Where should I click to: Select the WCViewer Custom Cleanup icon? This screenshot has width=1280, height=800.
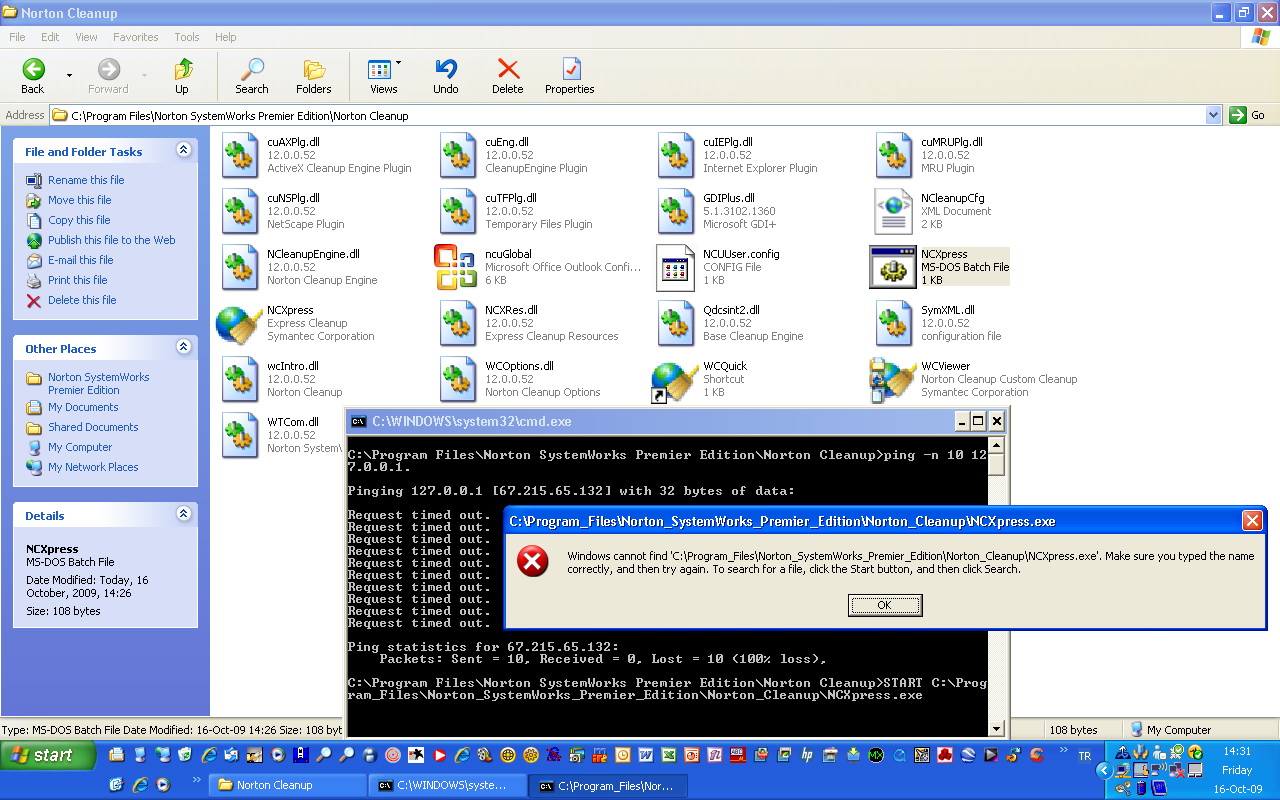(894, 380)
